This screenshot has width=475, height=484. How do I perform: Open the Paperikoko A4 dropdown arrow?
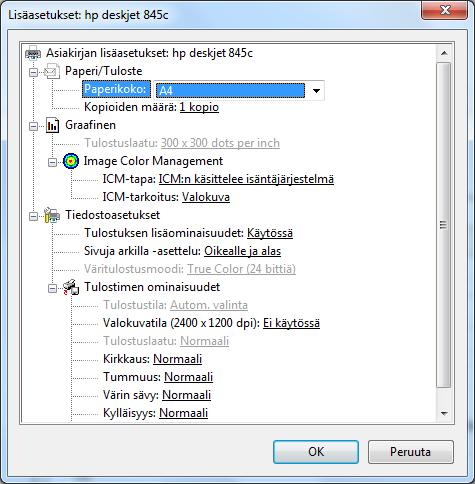[316, 90]
